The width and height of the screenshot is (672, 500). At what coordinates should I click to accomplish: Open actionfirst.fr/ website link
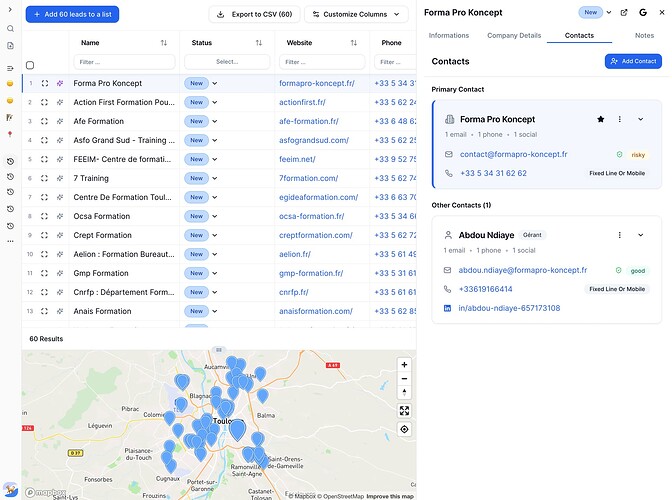tap(302, 102)
